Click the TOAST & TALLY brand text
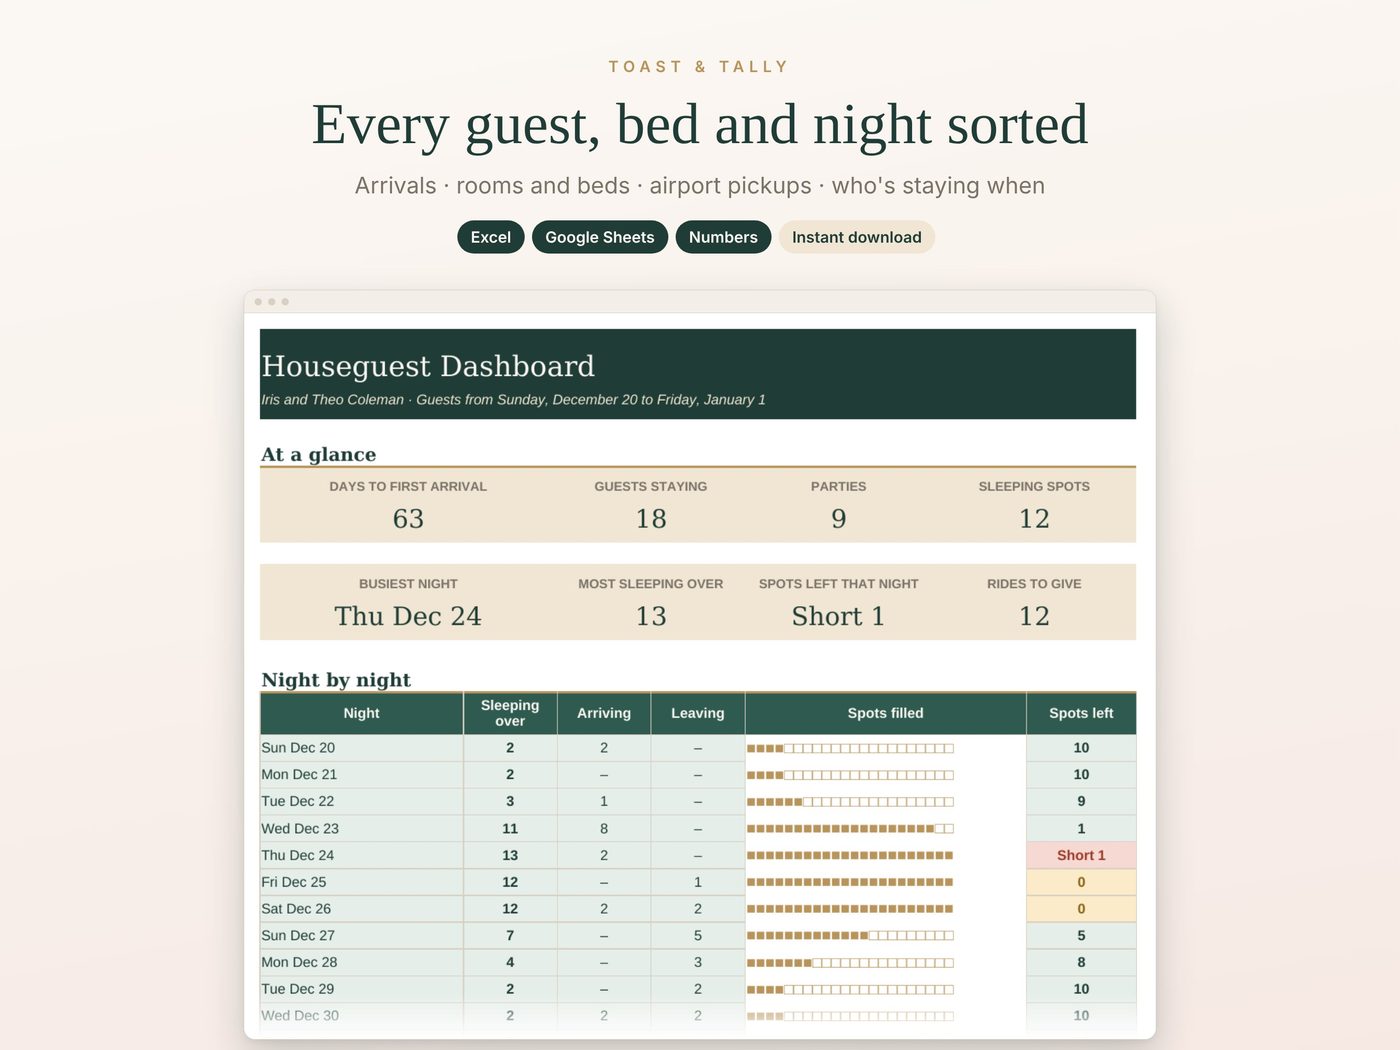The width and height of the screenshot is (1400, 1050). tap(699, 67)
